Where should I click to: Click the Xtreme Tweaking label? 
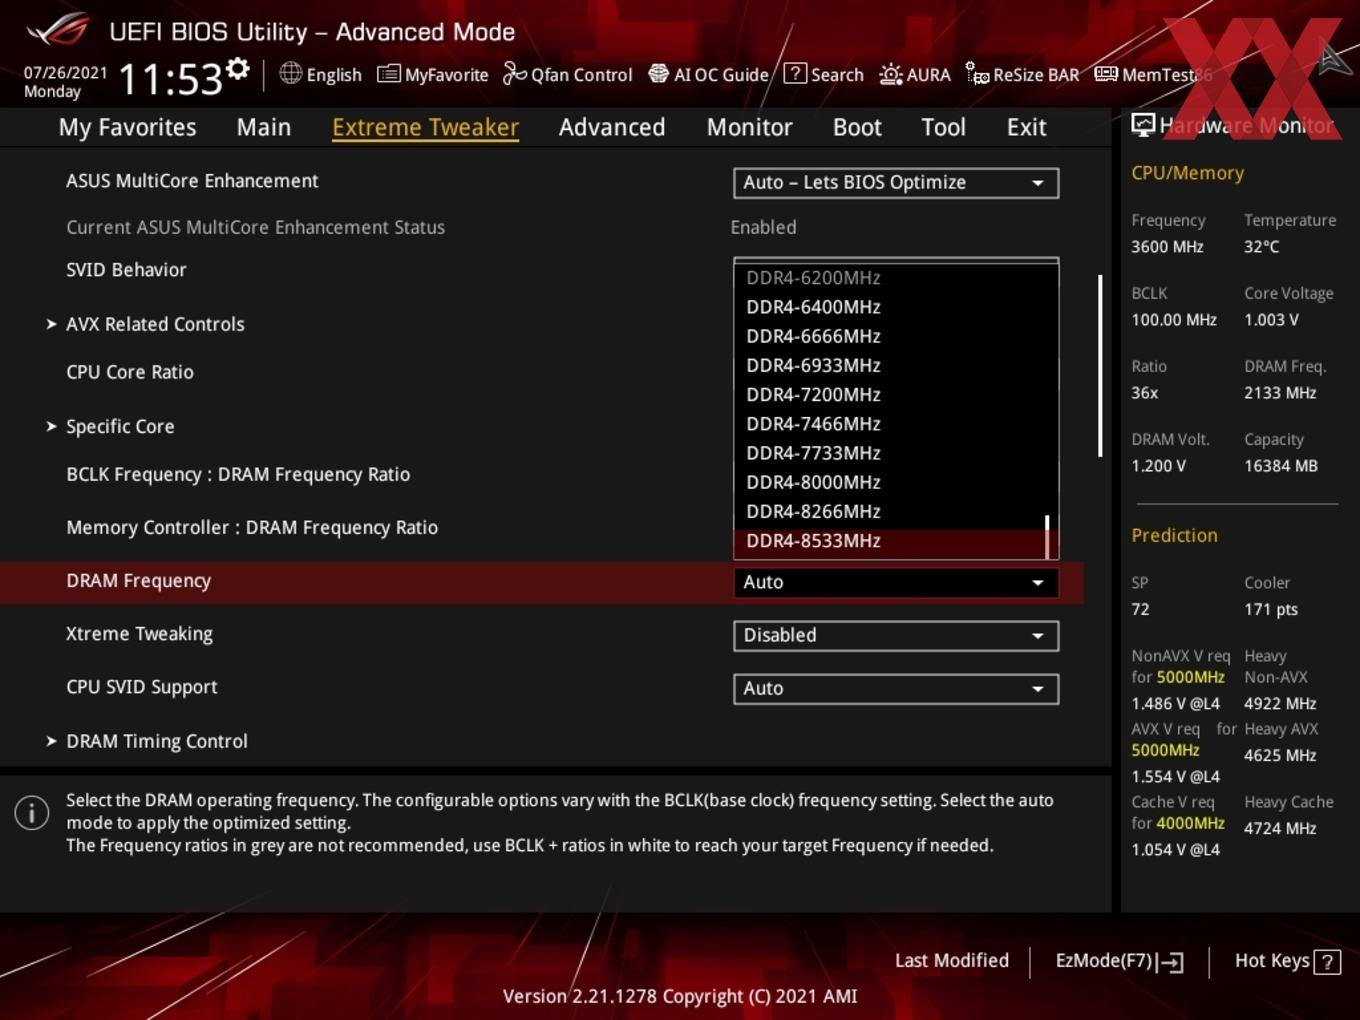click(139, 634)
